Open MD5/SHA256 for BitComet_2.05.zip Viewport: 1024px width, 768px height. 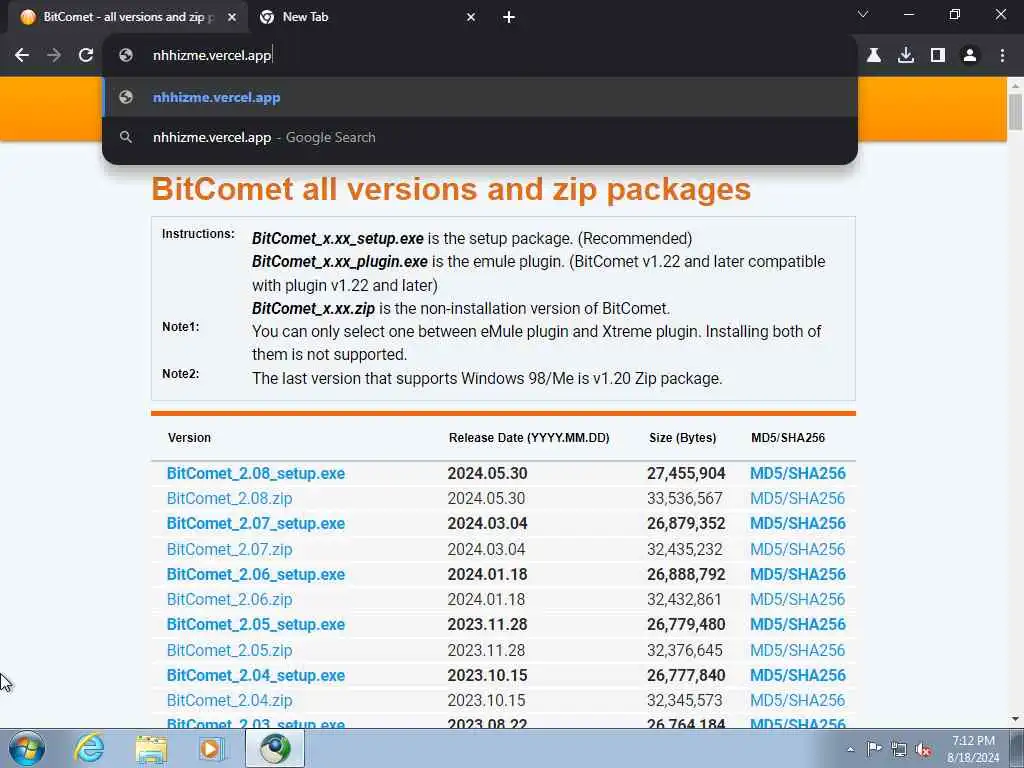click(x=797, y=650)
